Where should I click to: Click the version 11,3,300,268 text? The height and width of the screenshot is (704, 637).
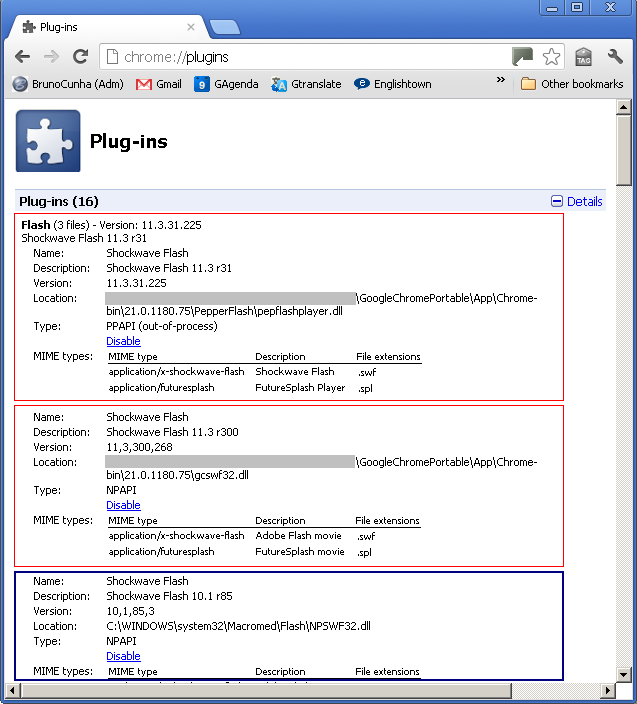click(x=140, y=447)
